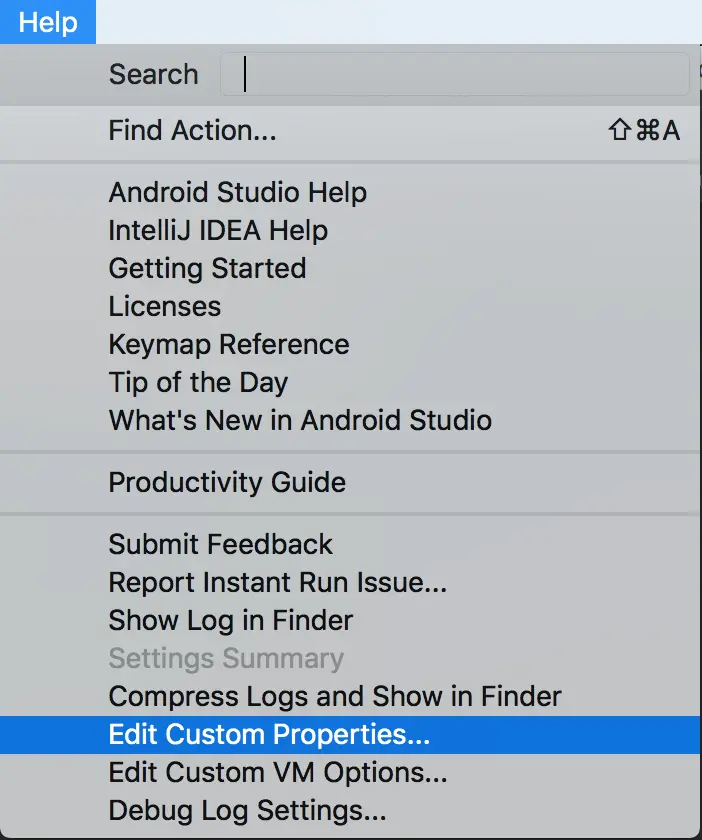Open Edit Custom VM Options...
This screenshot has height=840, width=702.
[278, 772]
